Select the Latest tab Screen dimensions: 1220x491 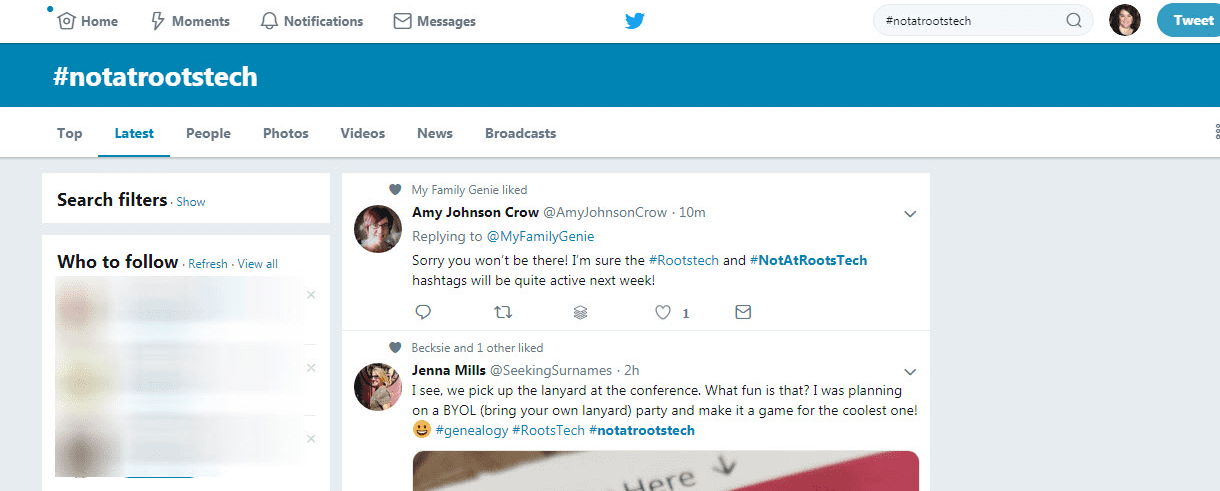134,133
